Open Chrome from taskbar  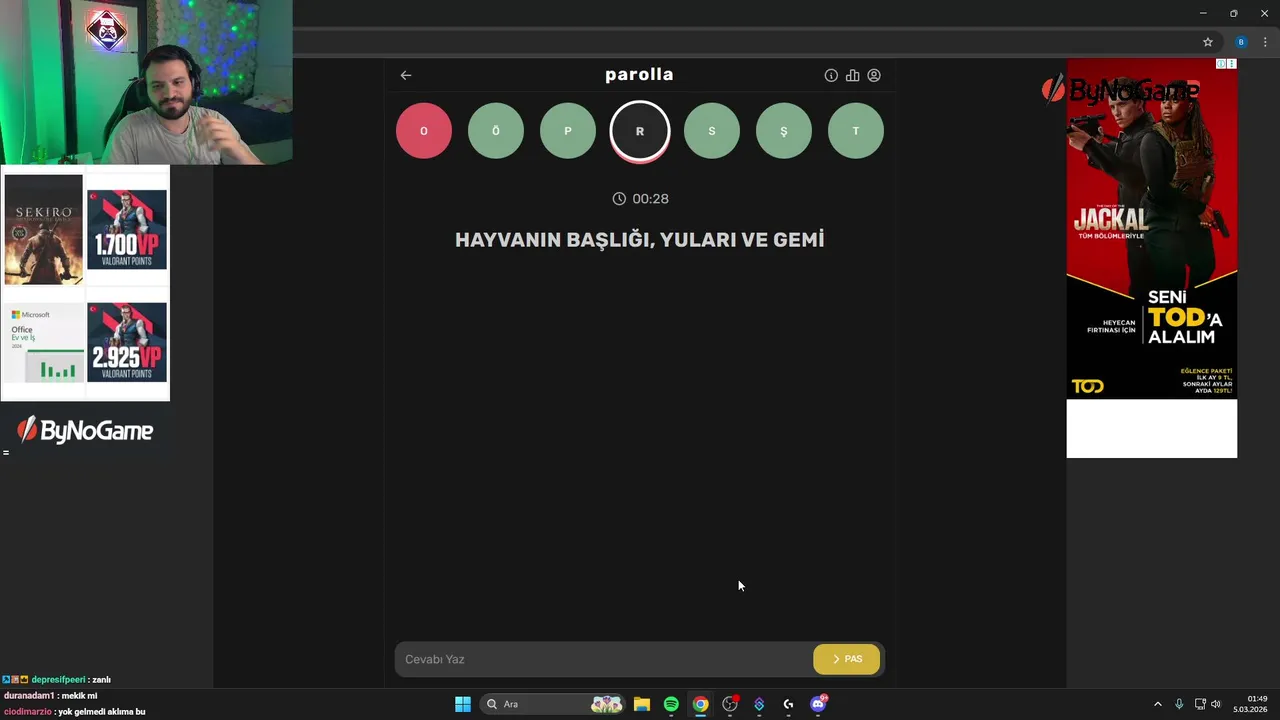click(701, 704)
